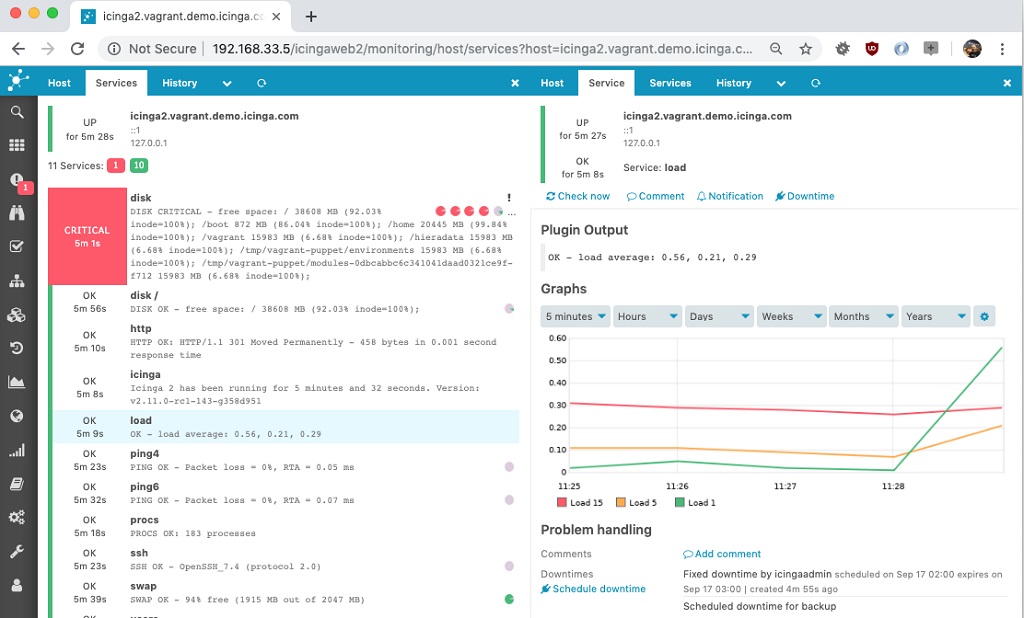Reload the page in the browser
Viewport: 1024px width, 618px height.
coord(78,48)
